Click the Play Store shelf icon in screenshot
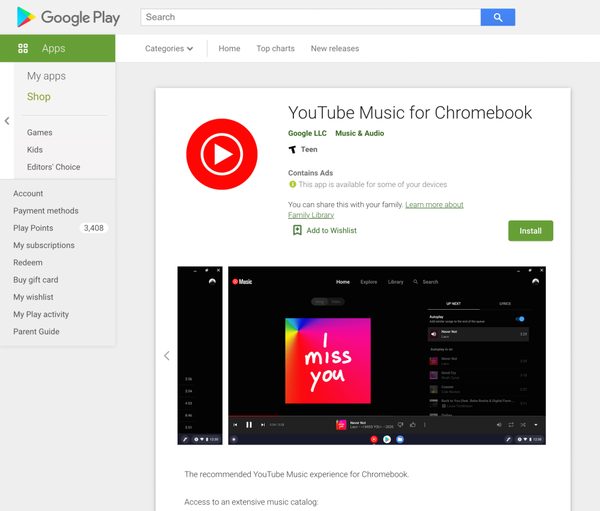 (387, 439)
